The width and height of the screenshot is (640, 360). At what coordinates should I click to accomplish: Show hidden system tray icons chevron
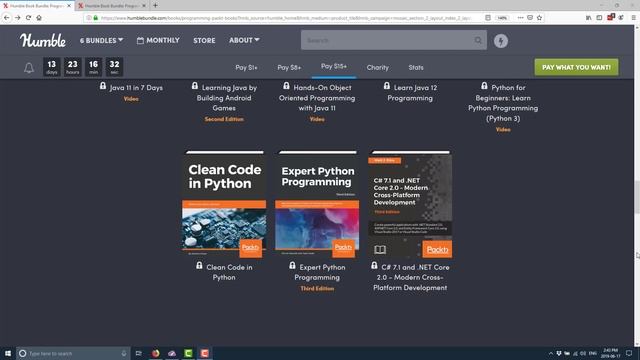pos(551,353)
